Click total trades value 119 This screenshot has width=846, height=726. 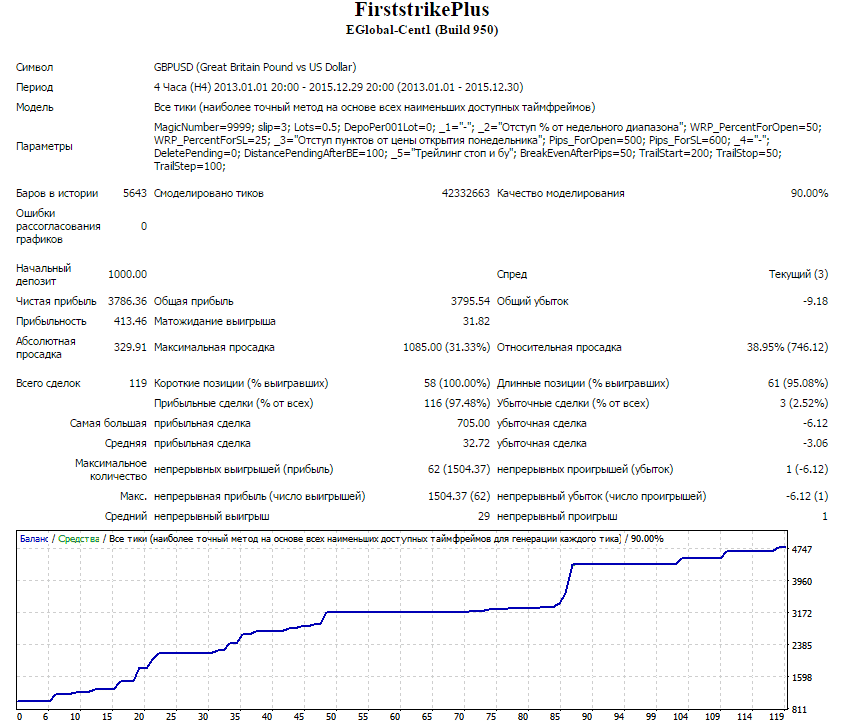[x=138, y=383]
